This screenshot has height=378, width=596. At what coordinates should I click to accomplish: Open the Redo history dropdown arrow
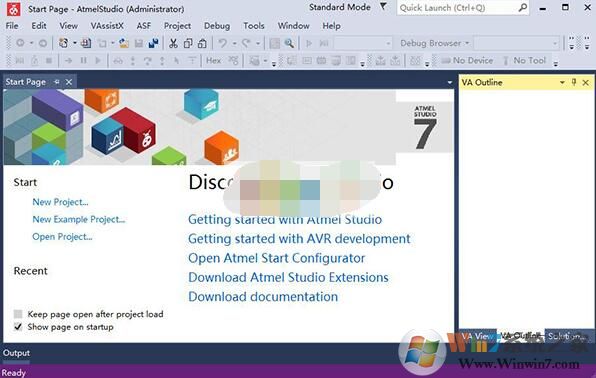click(x=258, y=43)
